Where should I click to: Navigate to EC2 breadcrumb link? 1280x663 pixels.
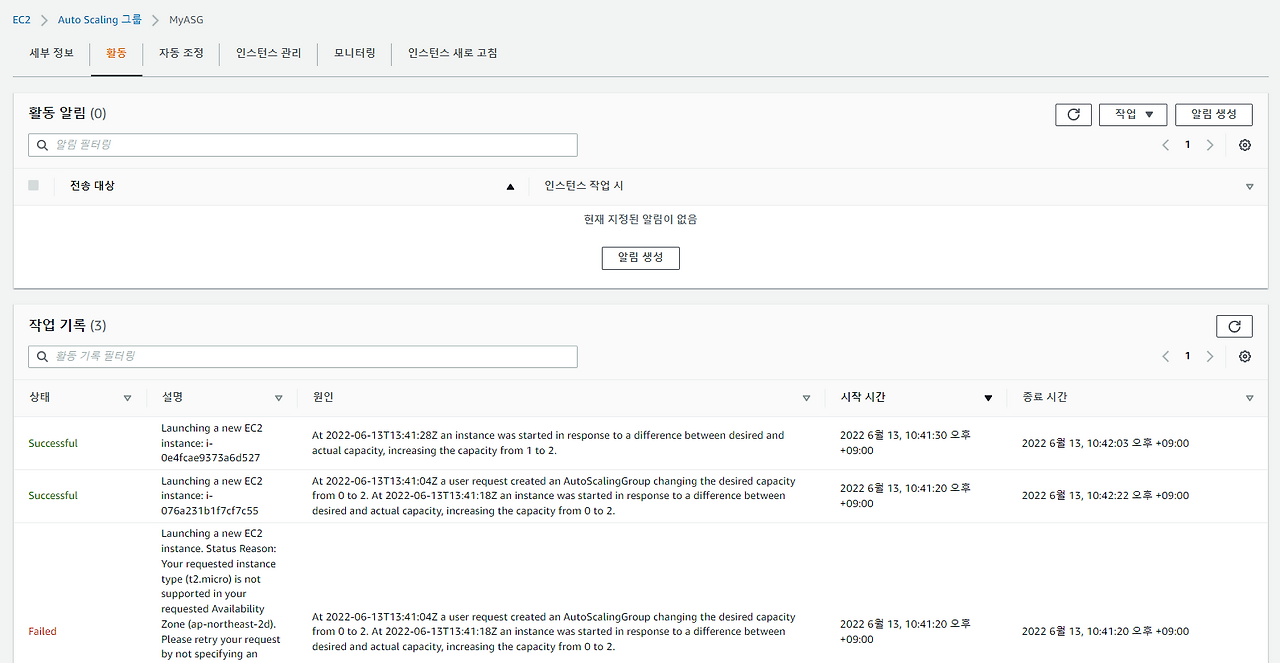click(x=22, y=19)
